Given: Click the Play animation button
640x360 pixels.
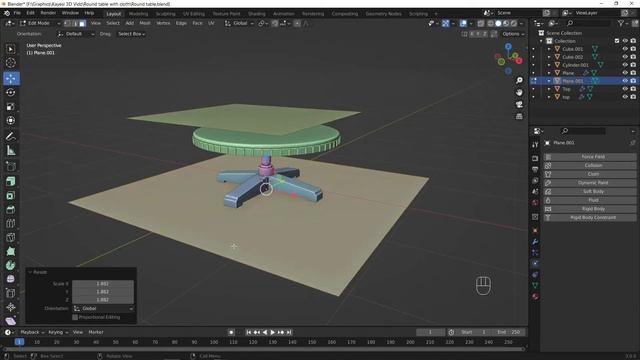Looking at the screenshot, I should click(x=273, y=332).
